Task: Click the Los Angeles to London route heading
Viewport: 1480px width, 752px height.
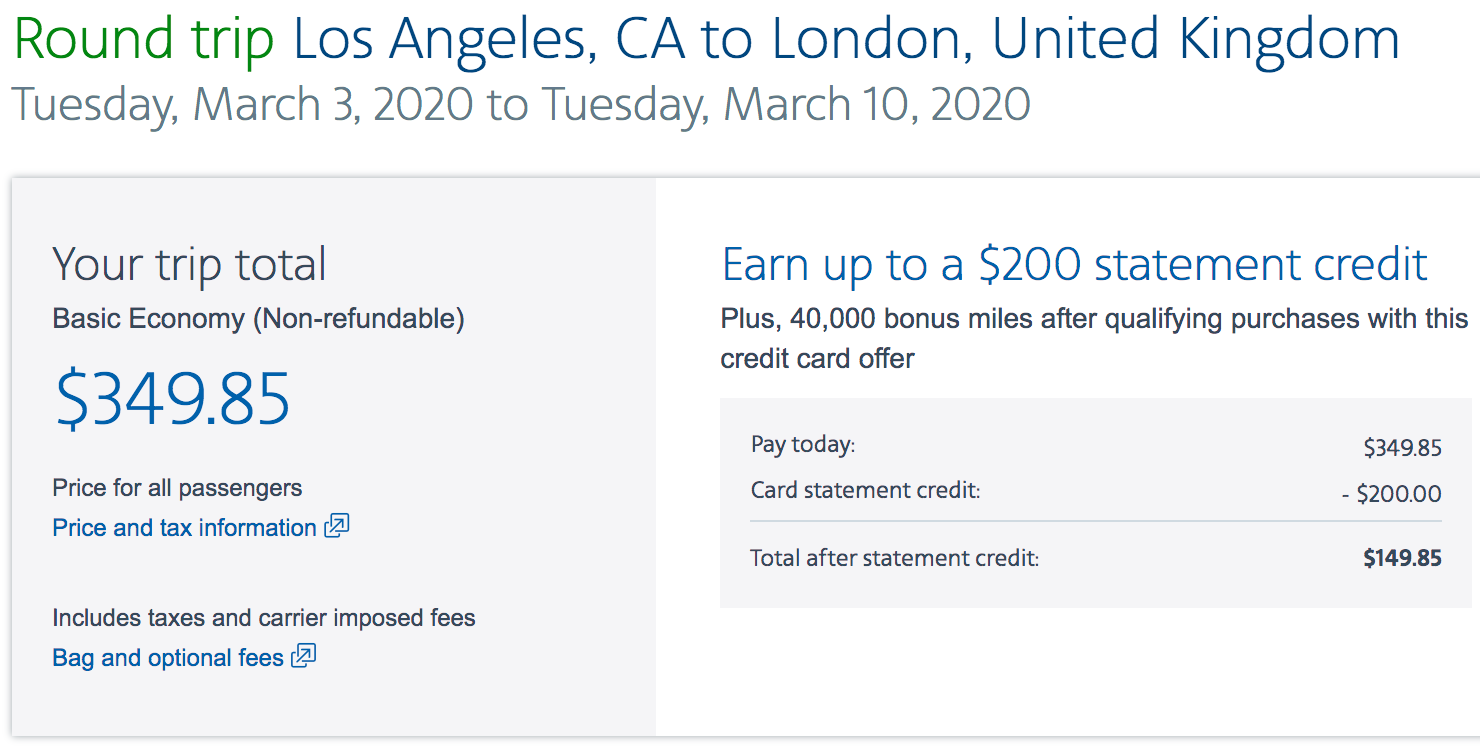Action: coord(846,40)
